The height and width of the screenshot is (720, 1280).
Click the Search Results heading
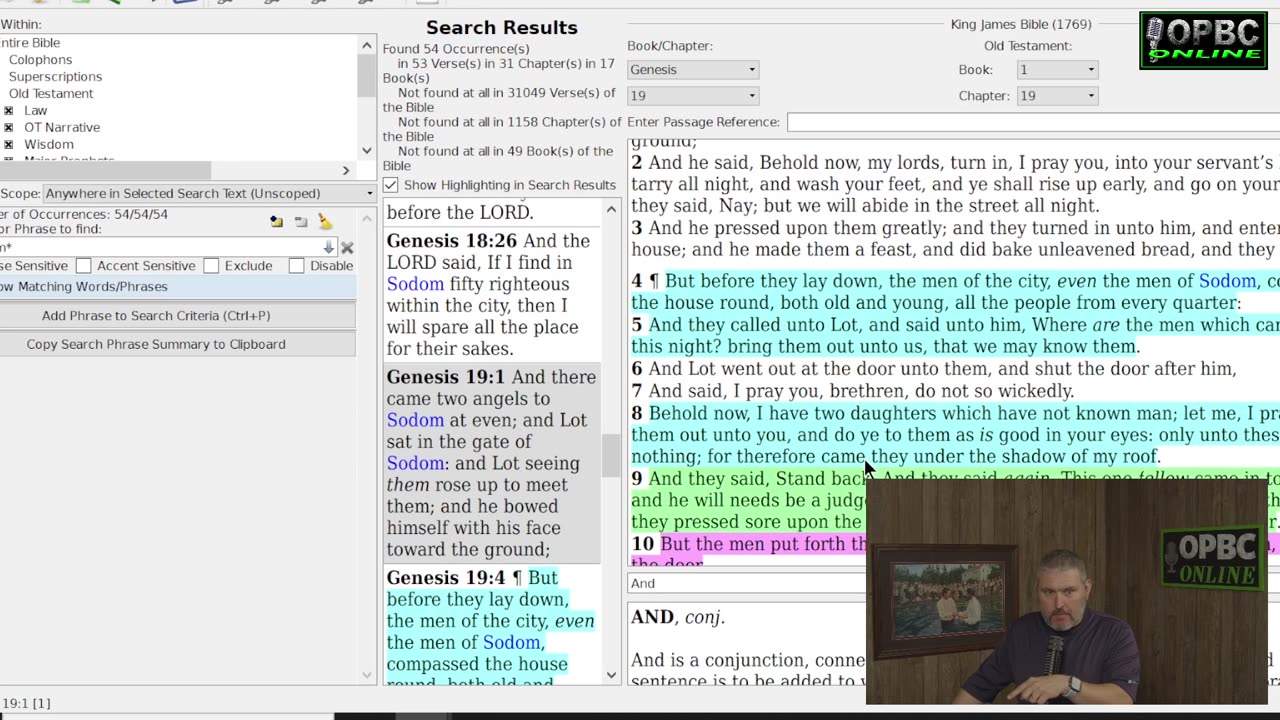(x=502, y=28)
